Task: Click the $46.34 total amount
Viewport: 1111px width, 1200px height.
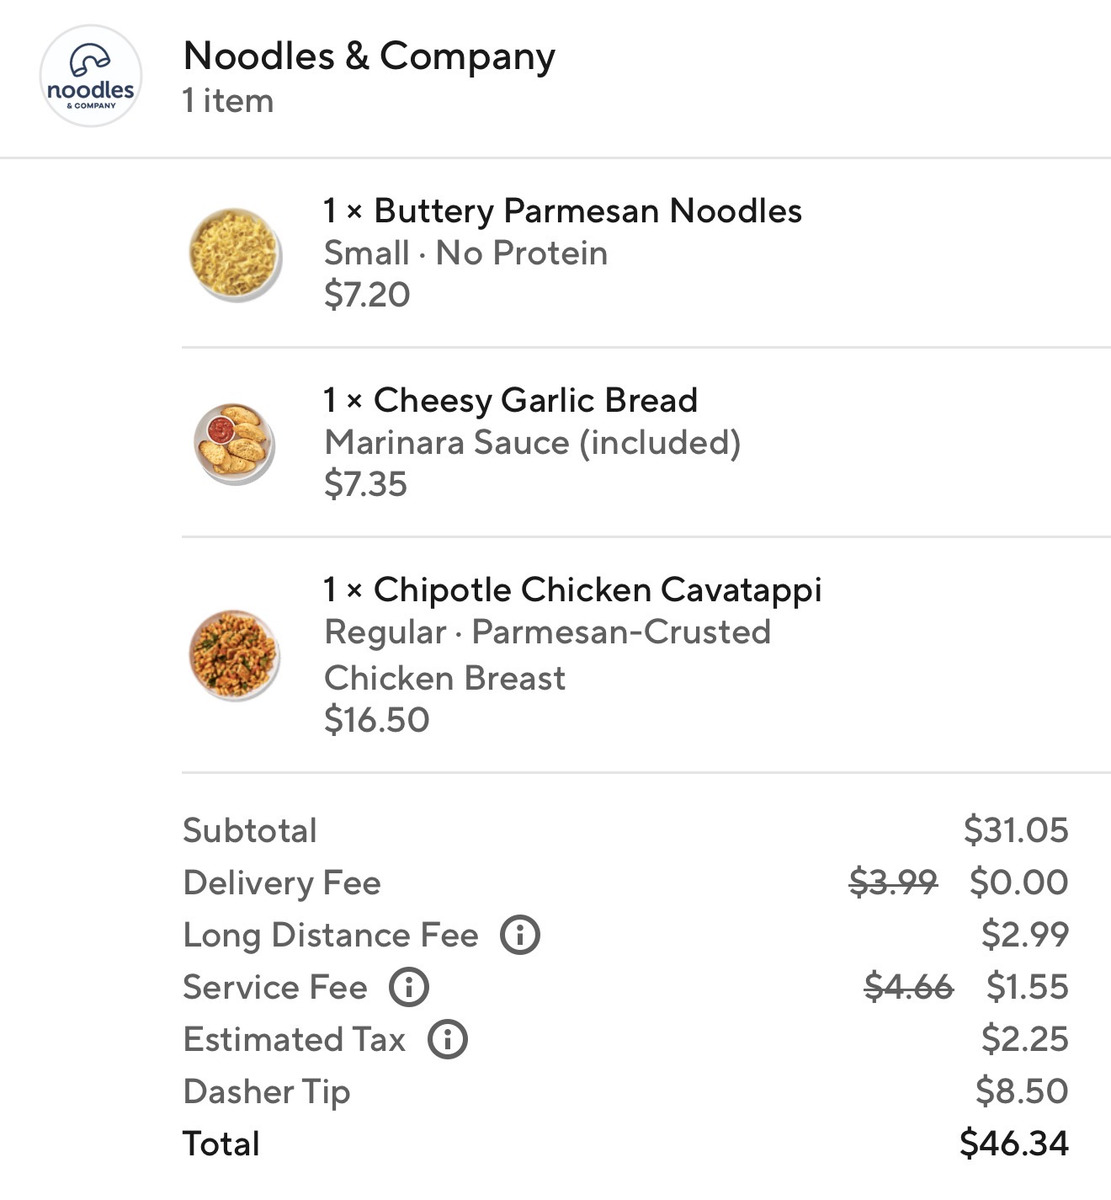Action: 1013,1143
